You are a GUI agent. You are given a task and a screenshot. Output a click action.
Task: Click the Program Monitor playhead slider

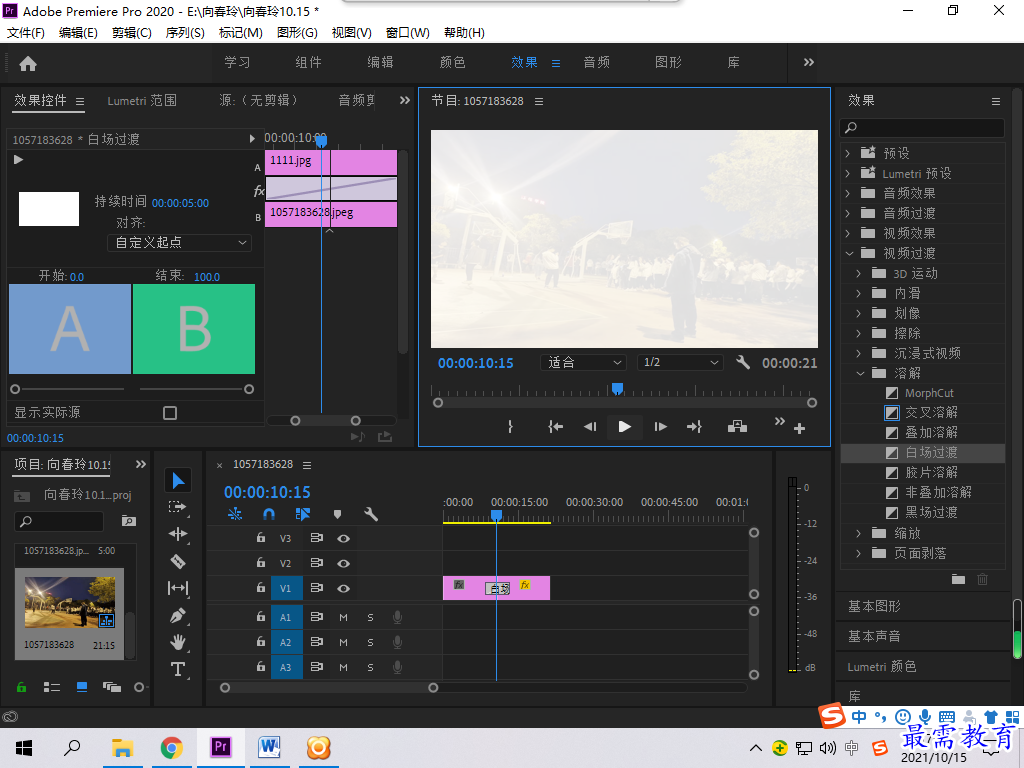pos(617,389)
